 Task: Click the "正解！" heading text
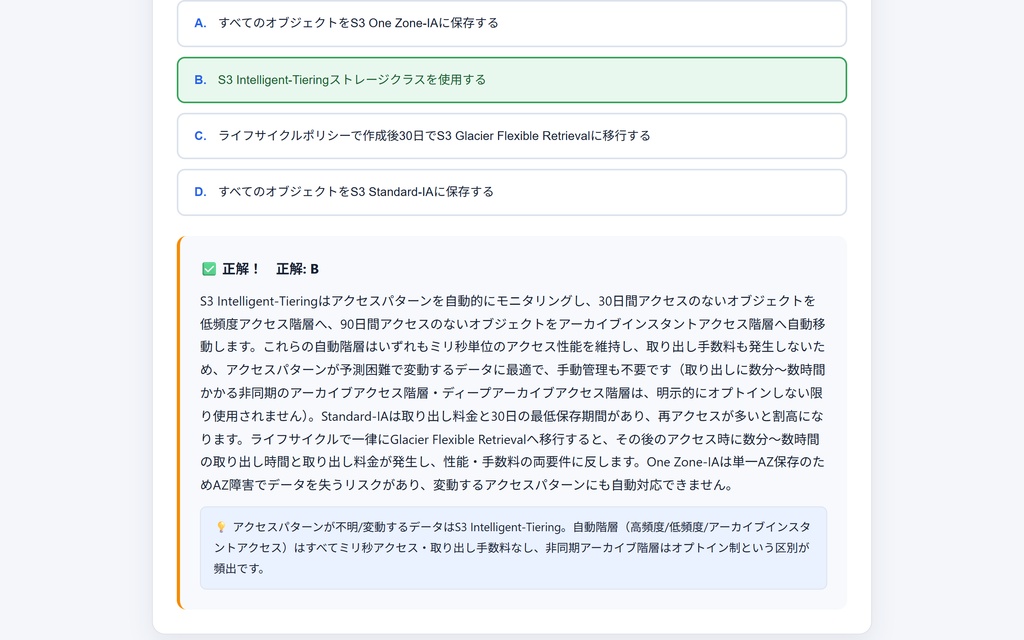241,269
